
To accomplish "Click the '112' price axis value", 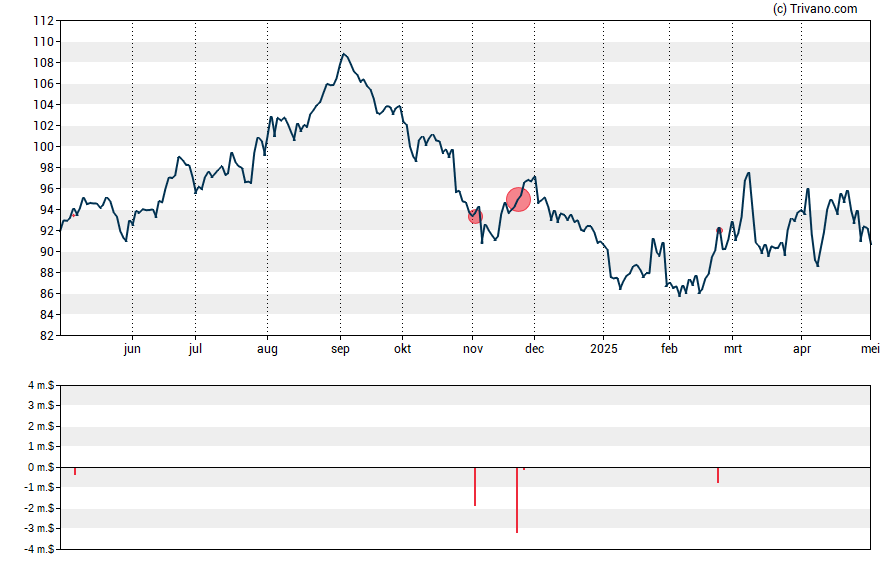I will pyautogui.click(x=44, y=21).
